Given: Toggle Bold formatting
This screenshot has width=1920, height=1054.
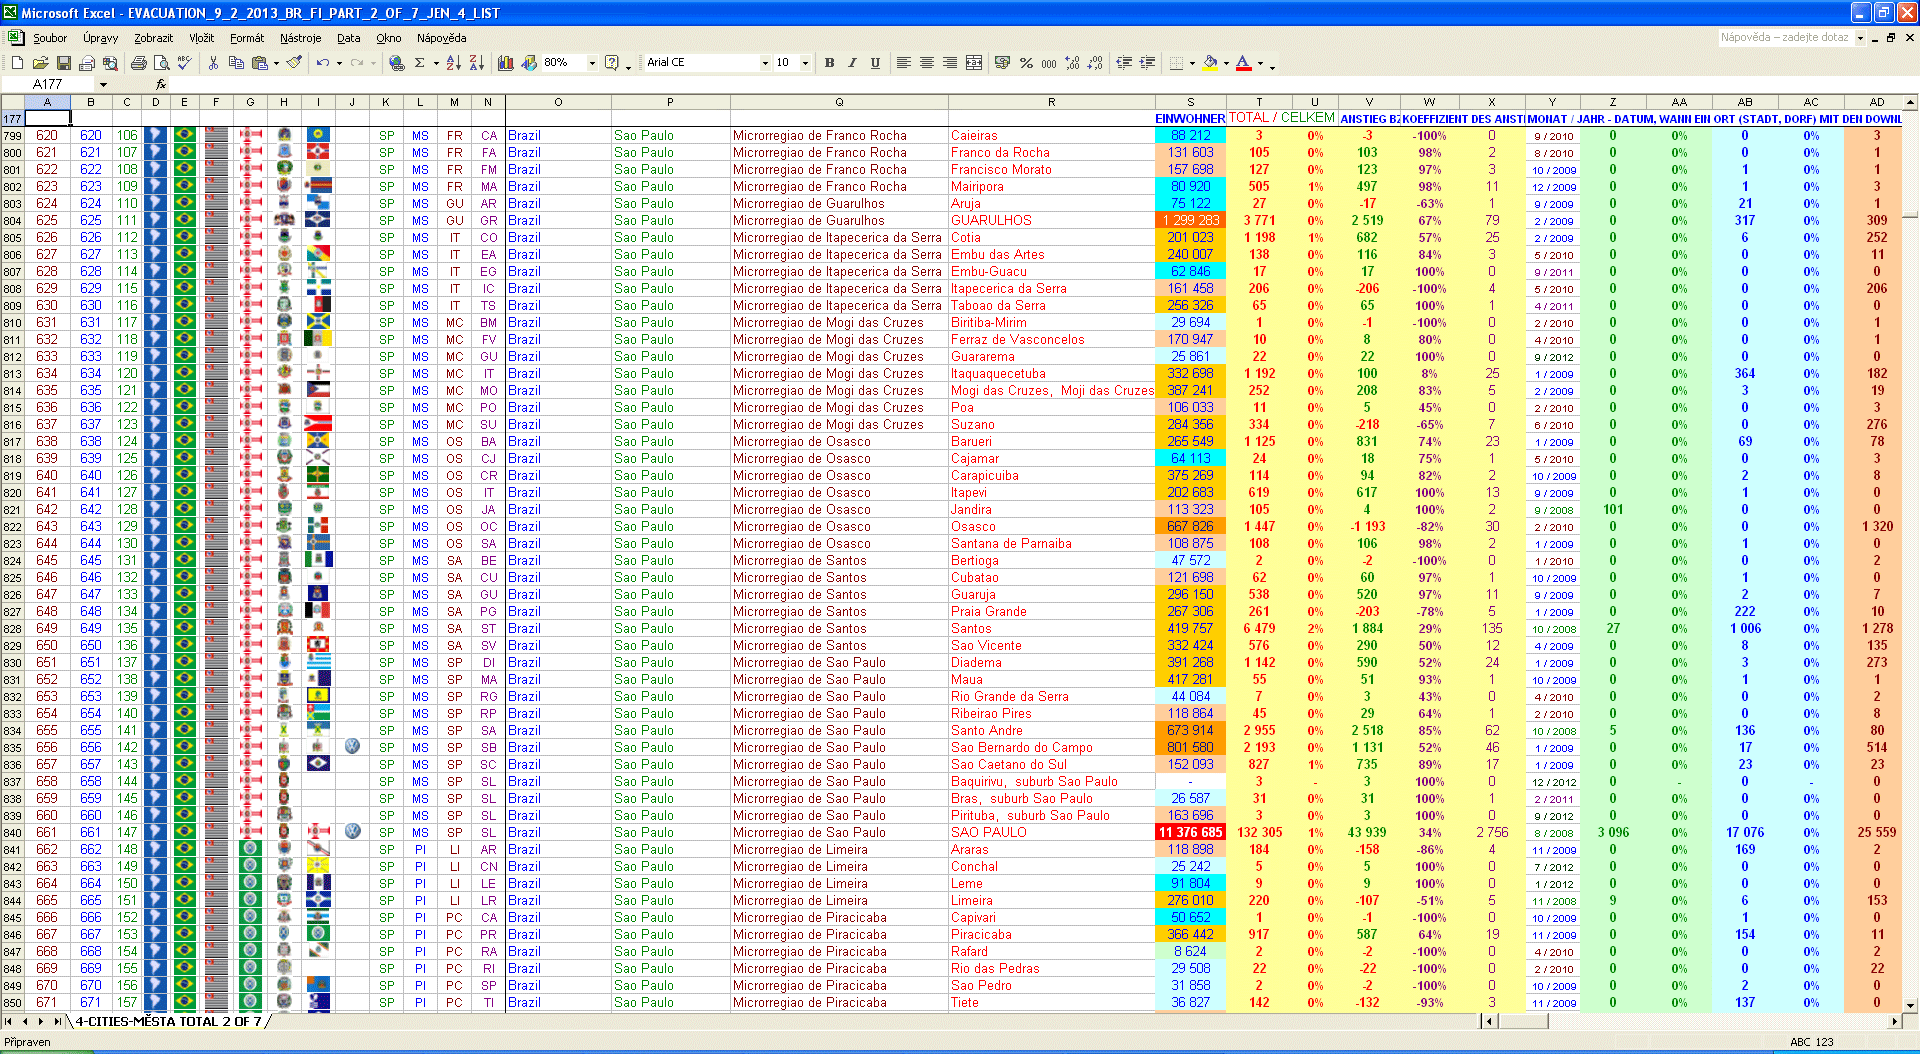Looking at the screenshot, I should click(829, 63).
